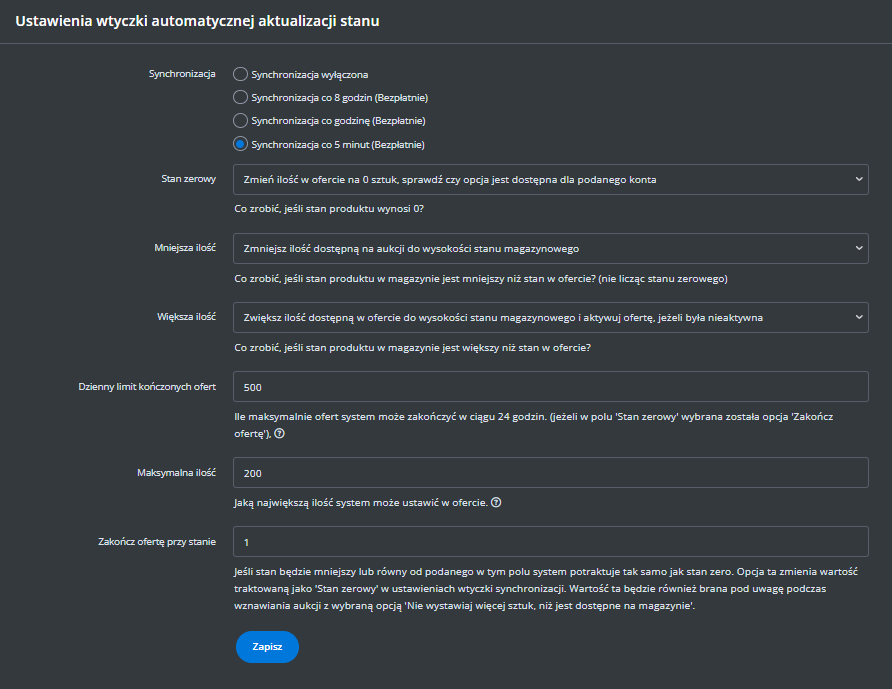The width and height of the screenshot is (892, 689).
Task: Click the 'Zakończ ofertę przy stanie' label
Action: 155,541
